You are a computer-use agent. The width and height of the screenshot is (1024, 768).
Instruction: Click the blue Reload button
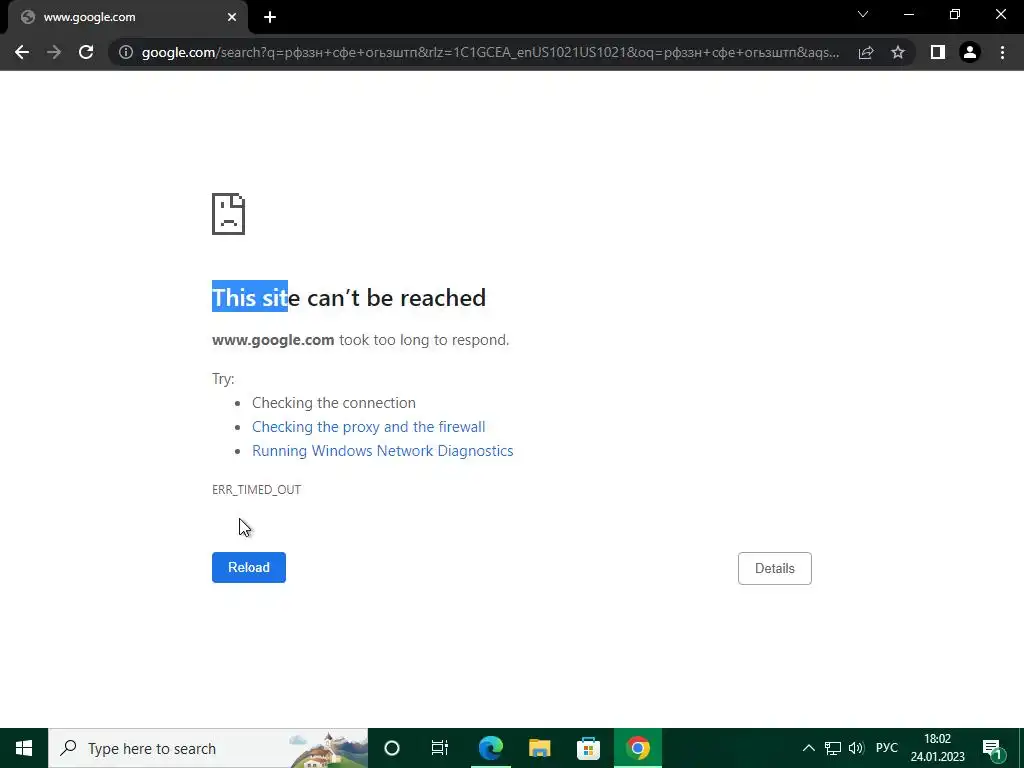point(249,568)
